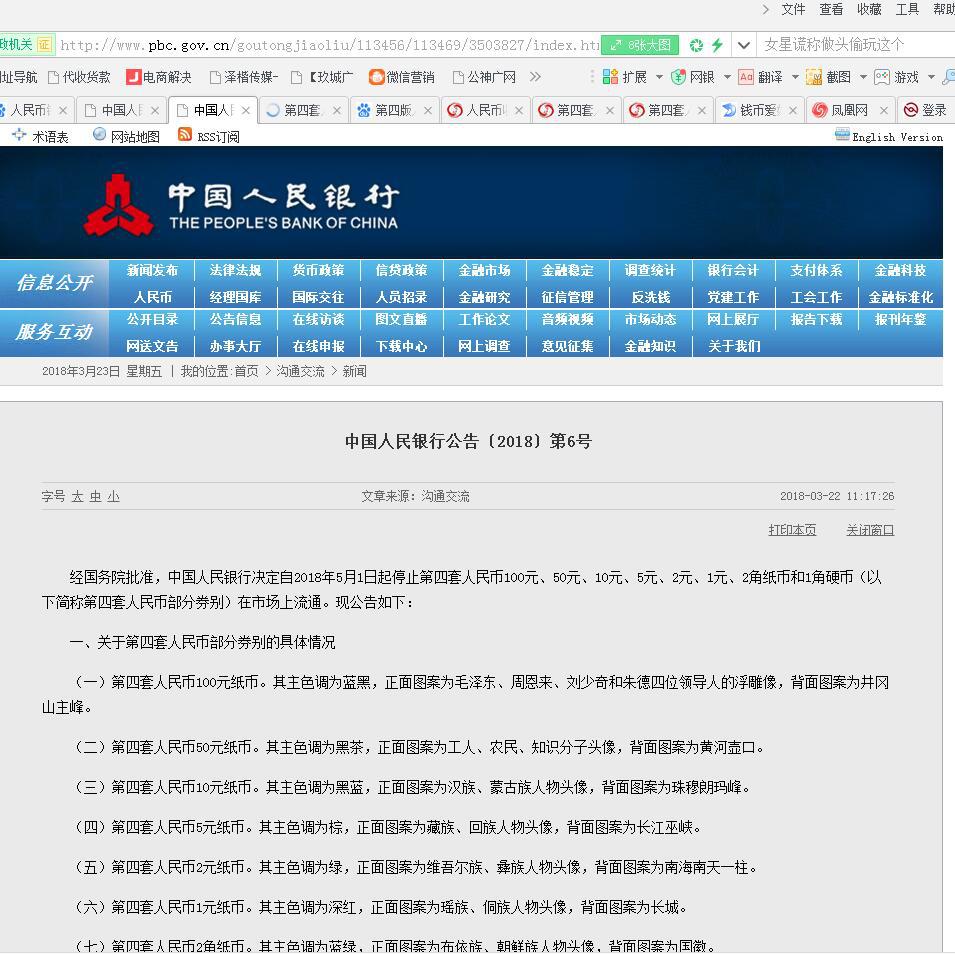Screen dimensions: 955x954
Task: Open the 翻译 dropdown arrow
Action: (795, 77)
